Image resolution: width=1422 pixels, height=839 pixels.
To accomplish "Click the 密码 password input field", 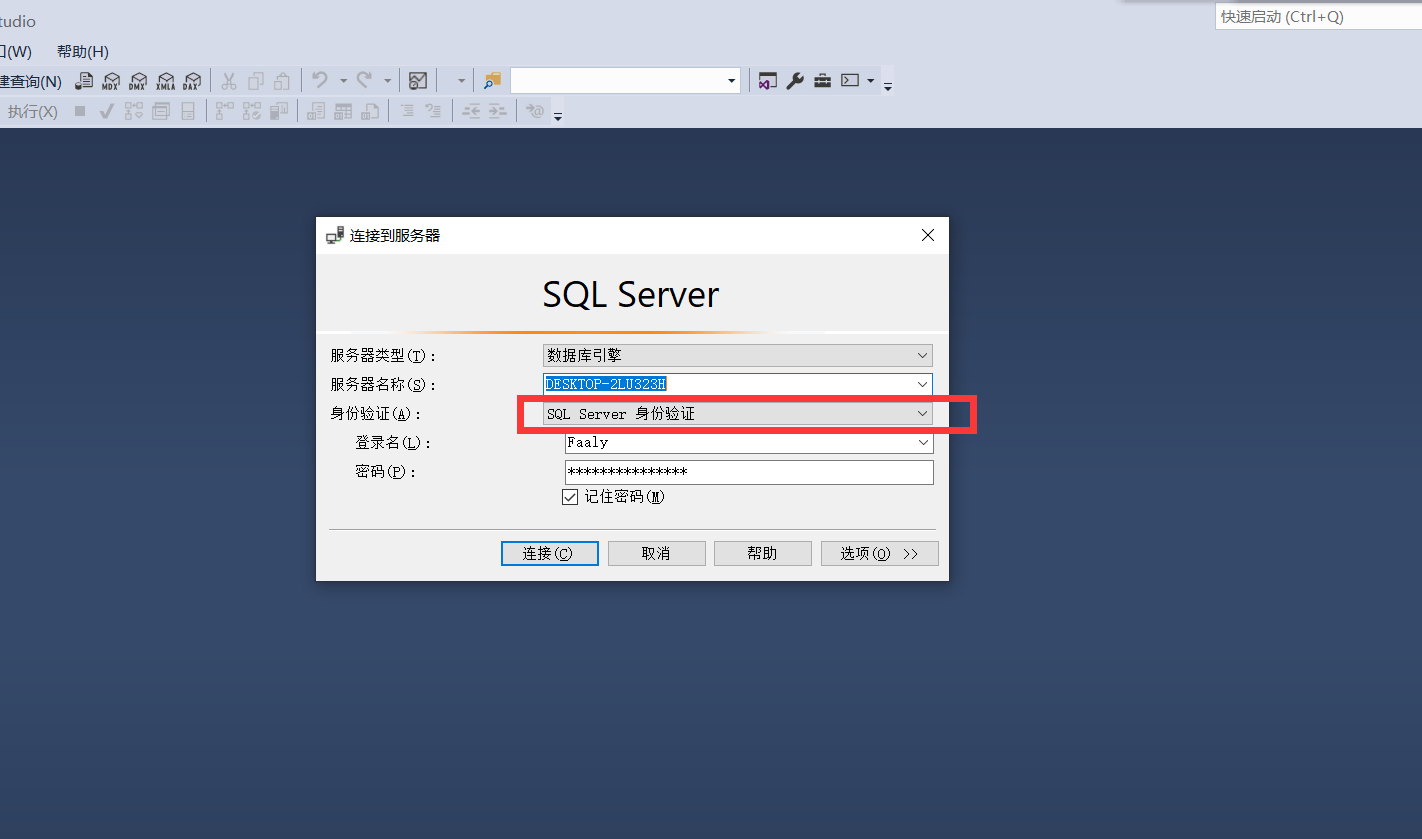I will pos(748,471).
